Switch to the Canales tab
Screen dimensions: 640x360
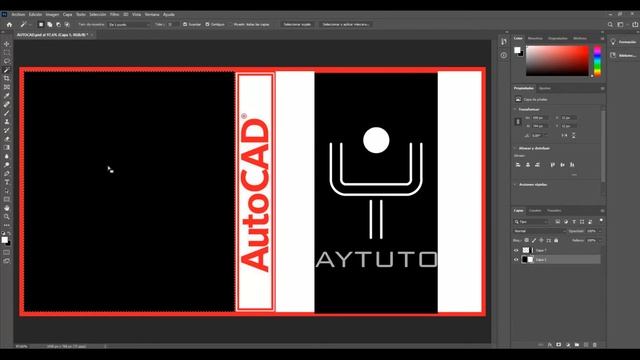pos(535,211)
